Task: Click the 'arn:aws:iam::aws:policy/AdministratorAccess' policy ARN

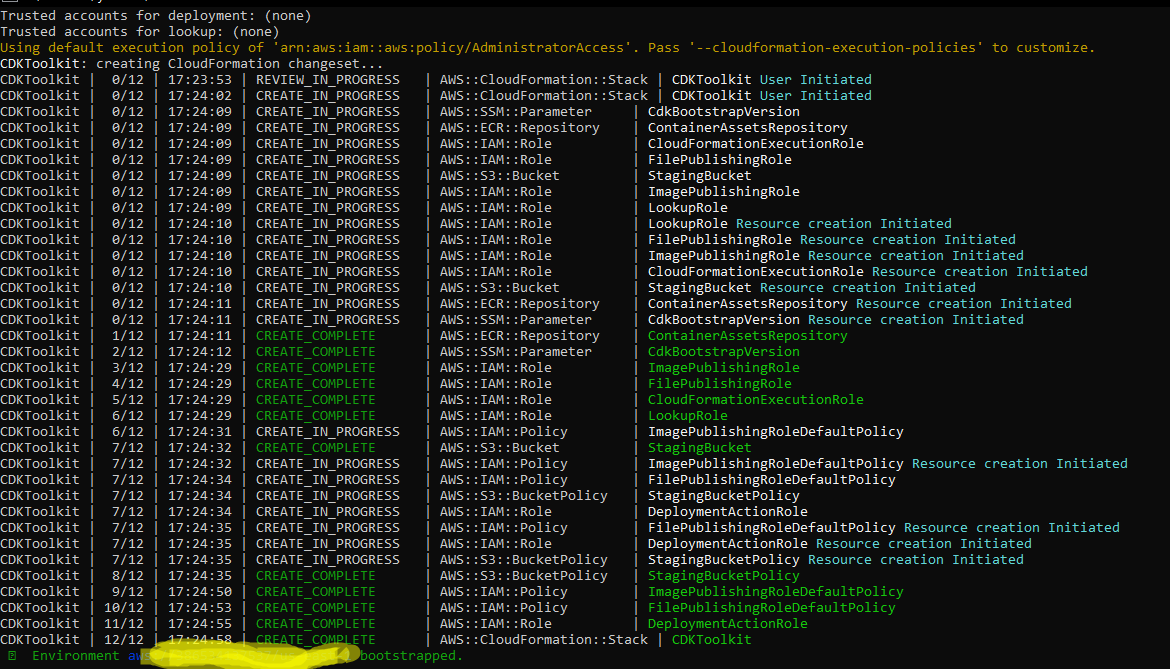Action: pos(452,48)
